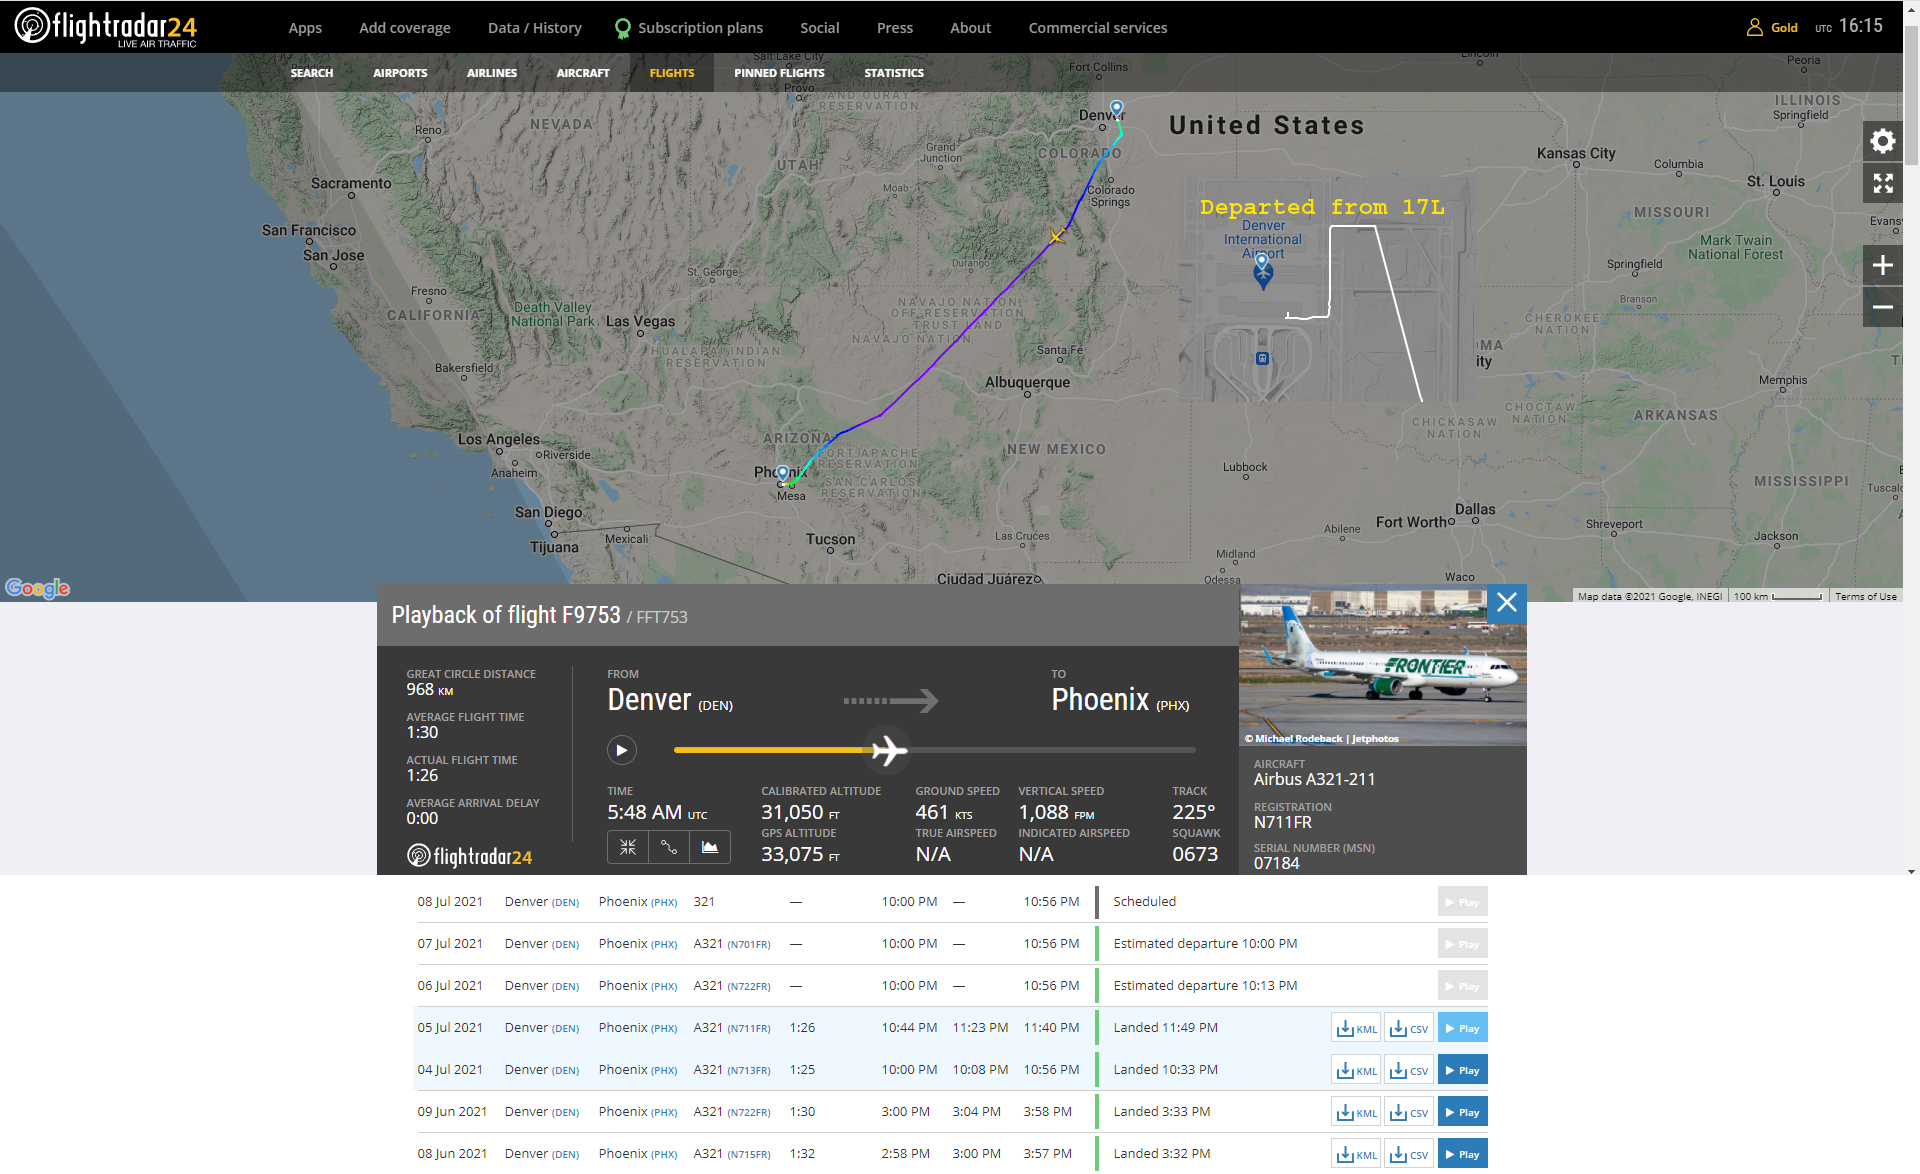Play the 08 Jun 2021 flight

[1462, 1154]
